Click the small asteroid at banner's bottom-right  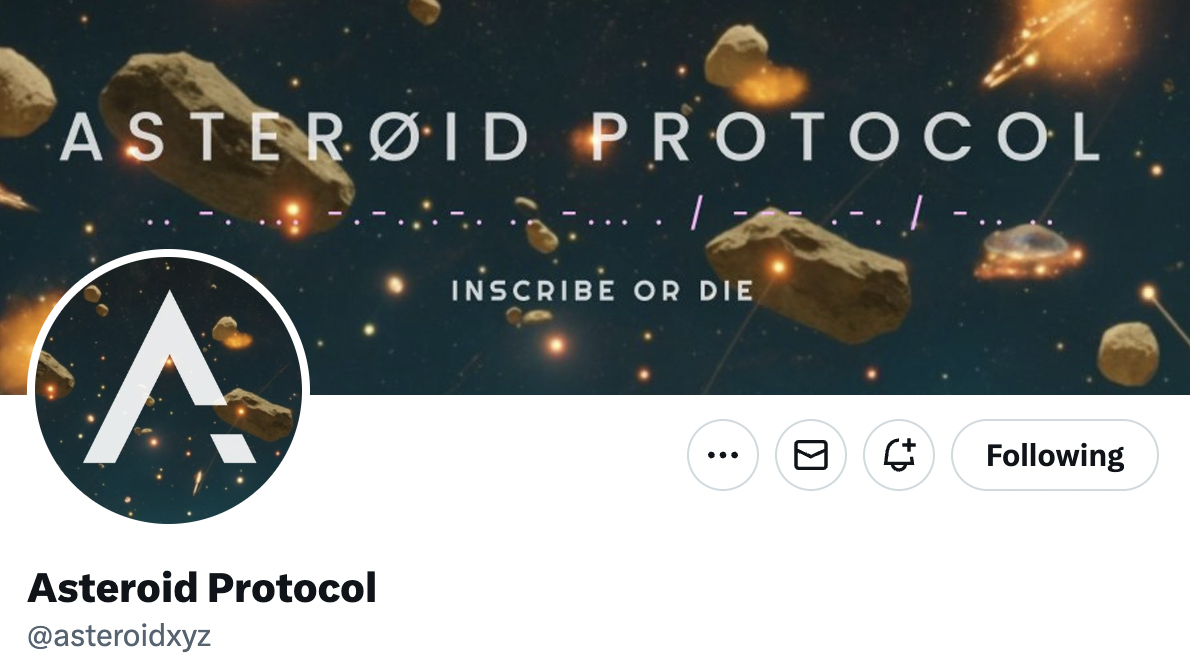pos(1129,353)
